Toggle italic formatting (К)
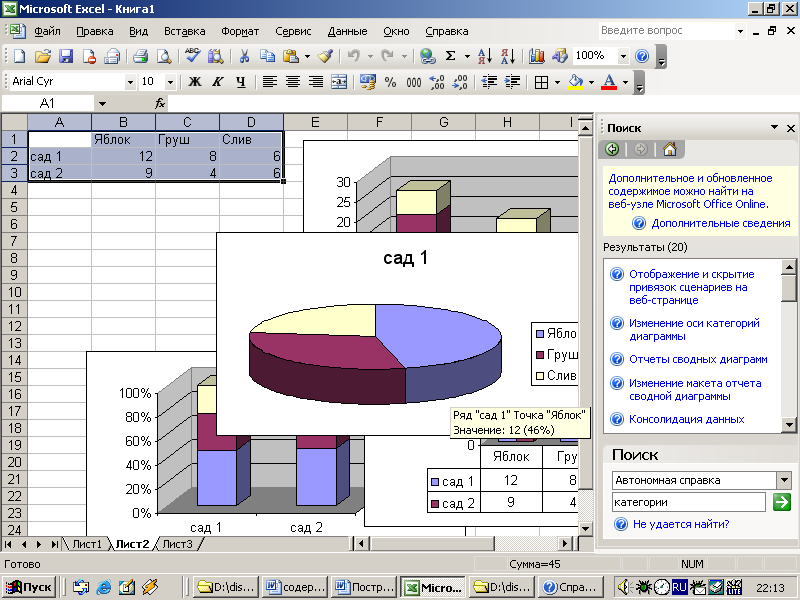The width and height of the screenshot is (800, 600). click(x=218, y=82)
